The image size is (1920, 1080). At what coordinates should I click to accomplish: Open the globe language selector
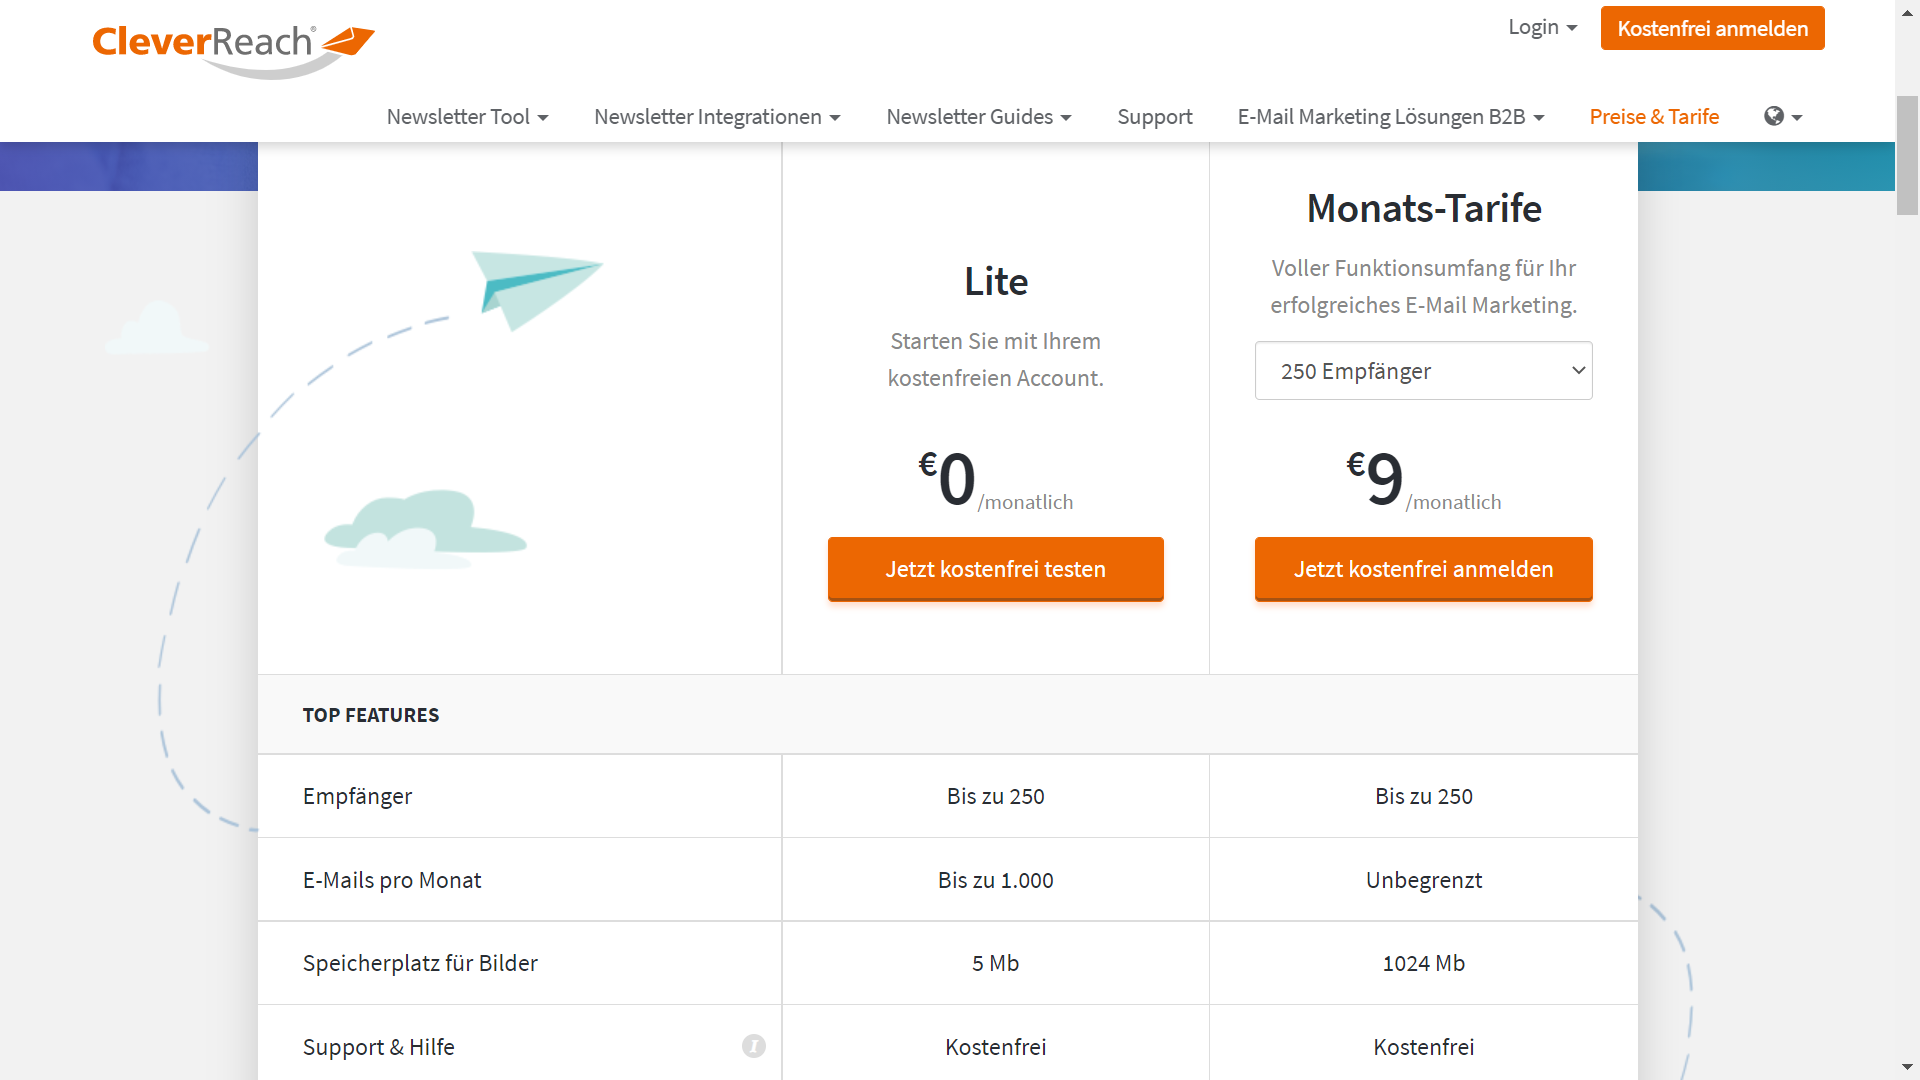pyautogui.click(x=1783, y=117)
